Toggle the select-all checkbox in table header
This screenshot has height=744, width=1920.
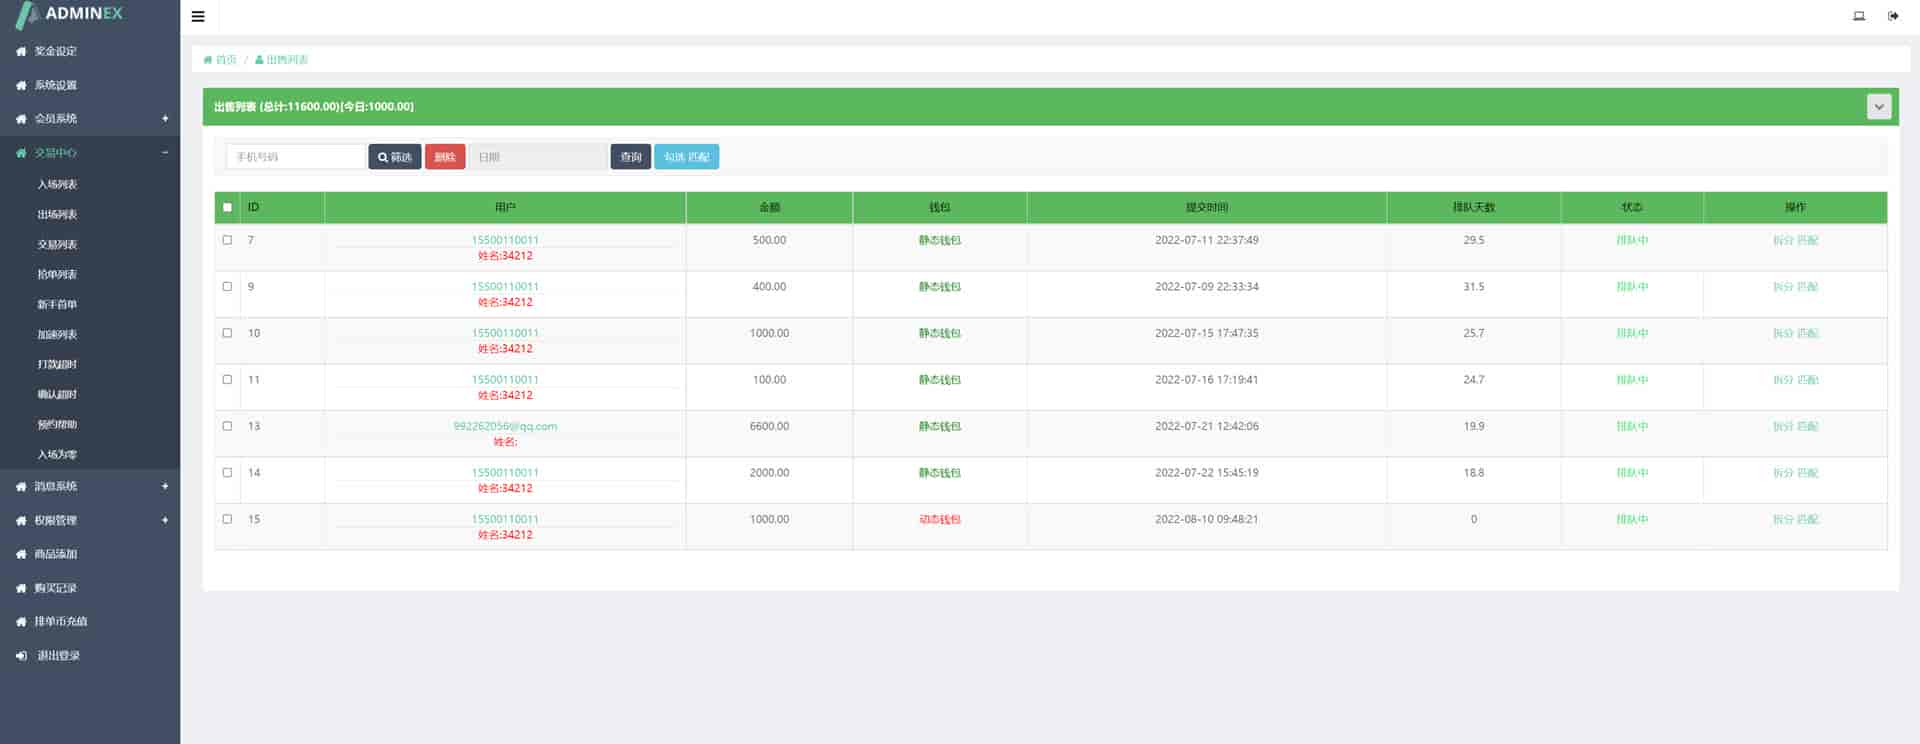[x=227, y=207]
